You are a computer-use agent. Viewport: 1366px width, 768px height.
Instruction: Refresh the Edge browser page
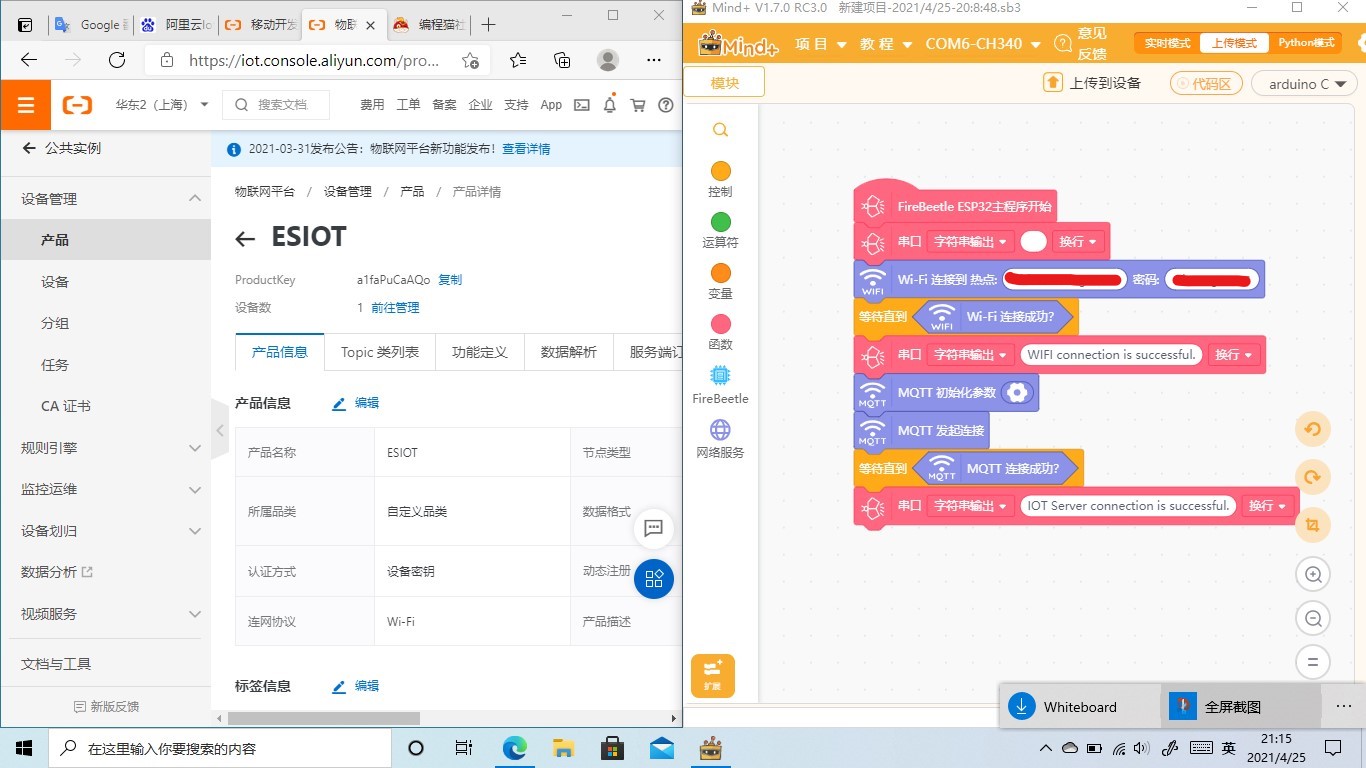[x=116, y=60]
